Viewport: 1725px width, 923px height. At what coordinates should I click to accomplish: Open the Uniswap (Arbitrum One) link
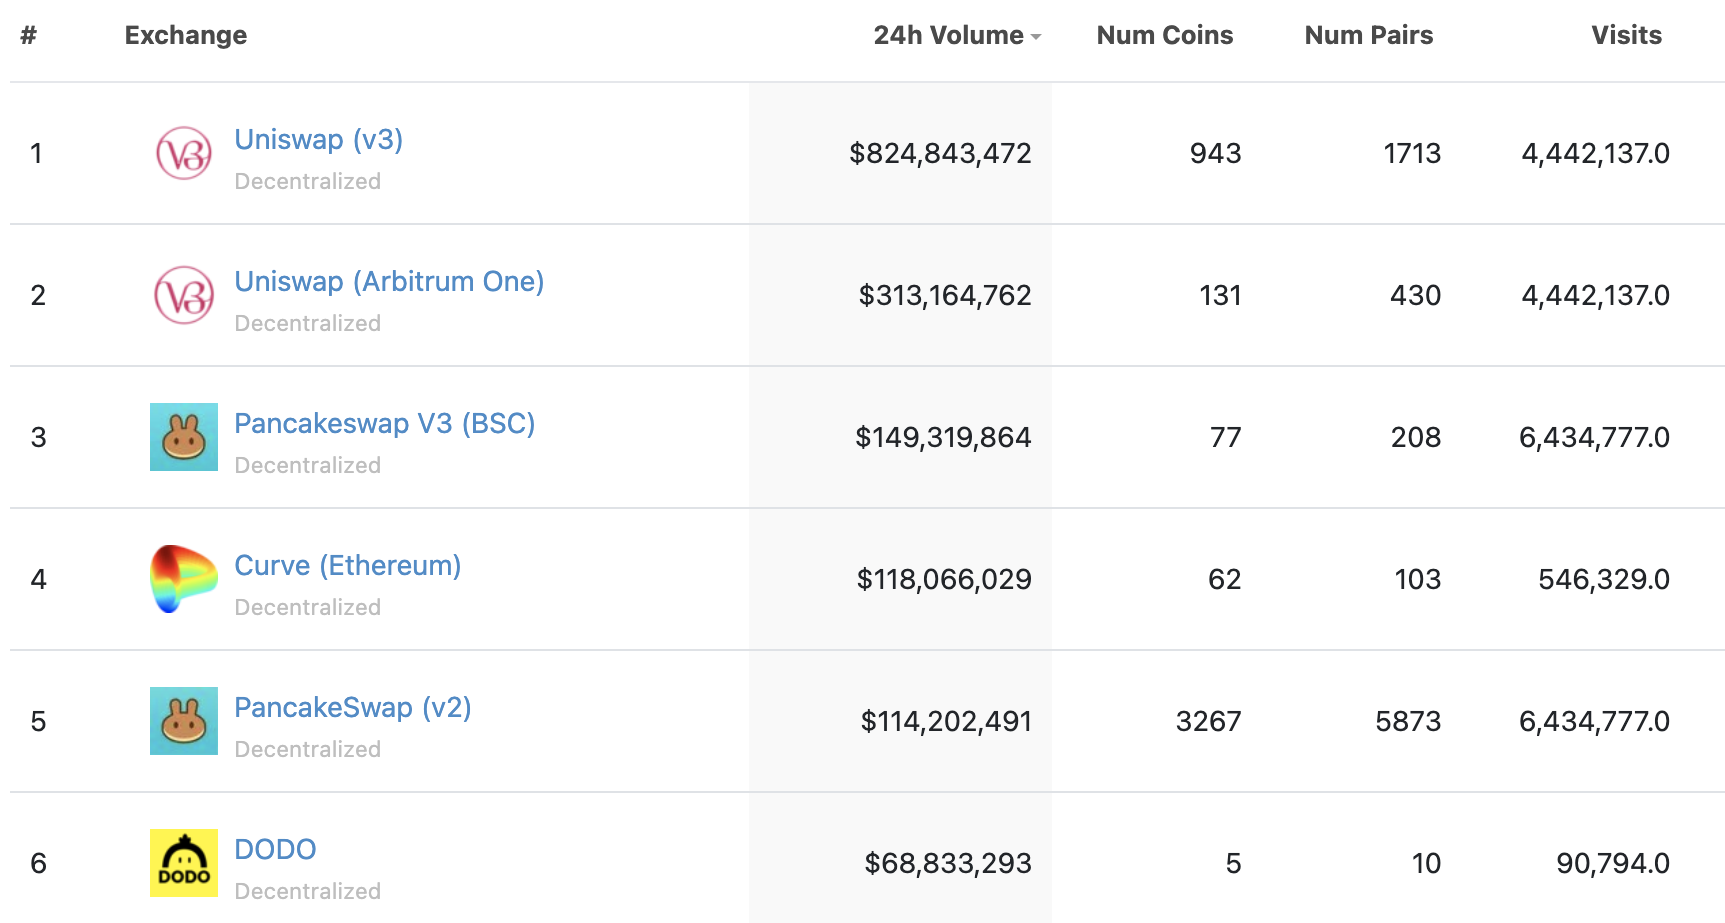389,281
